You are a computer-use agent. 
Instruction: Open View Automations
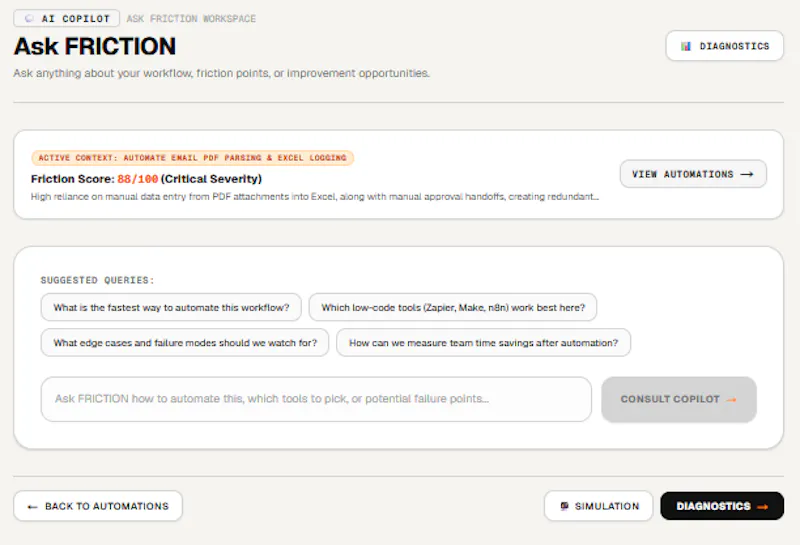click(x=693, y=174)
